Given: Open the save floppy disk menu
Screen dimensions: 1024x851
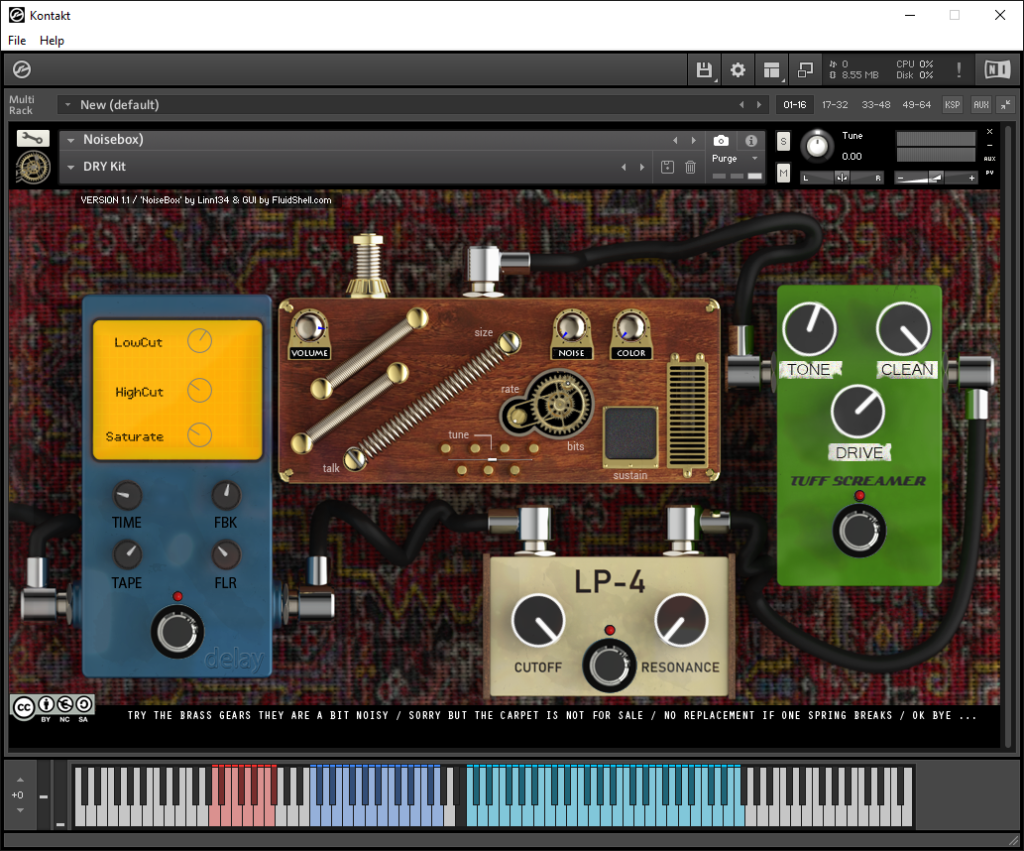Looking at the screenshot, I should [x=704, y=70].
